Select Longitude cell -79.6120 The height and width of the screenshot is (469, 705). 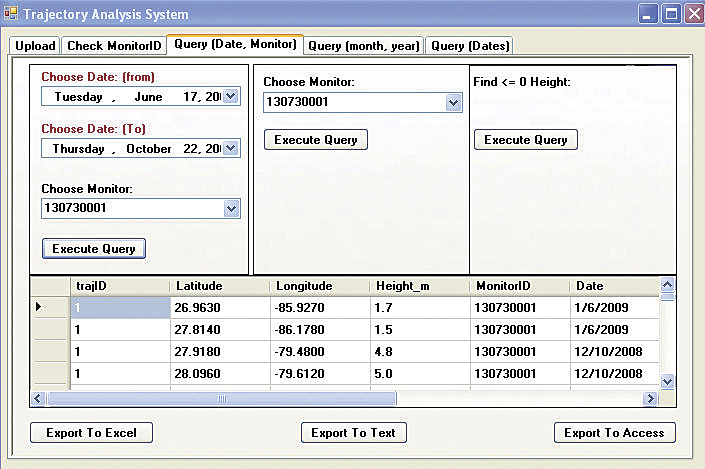[x=320, y=374]
